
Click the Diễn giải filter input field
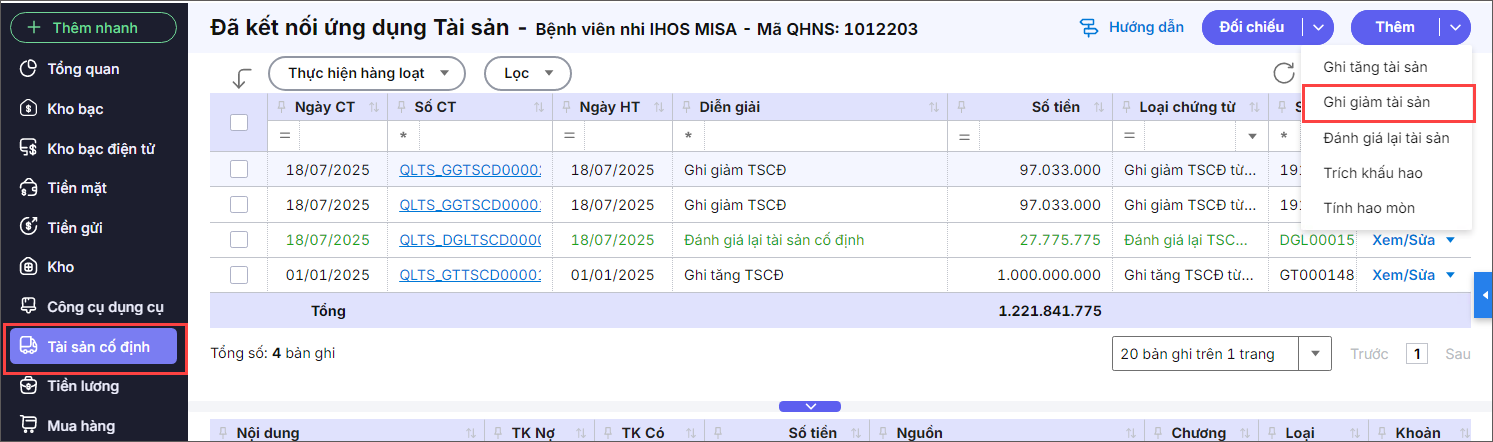pos(817,135)
